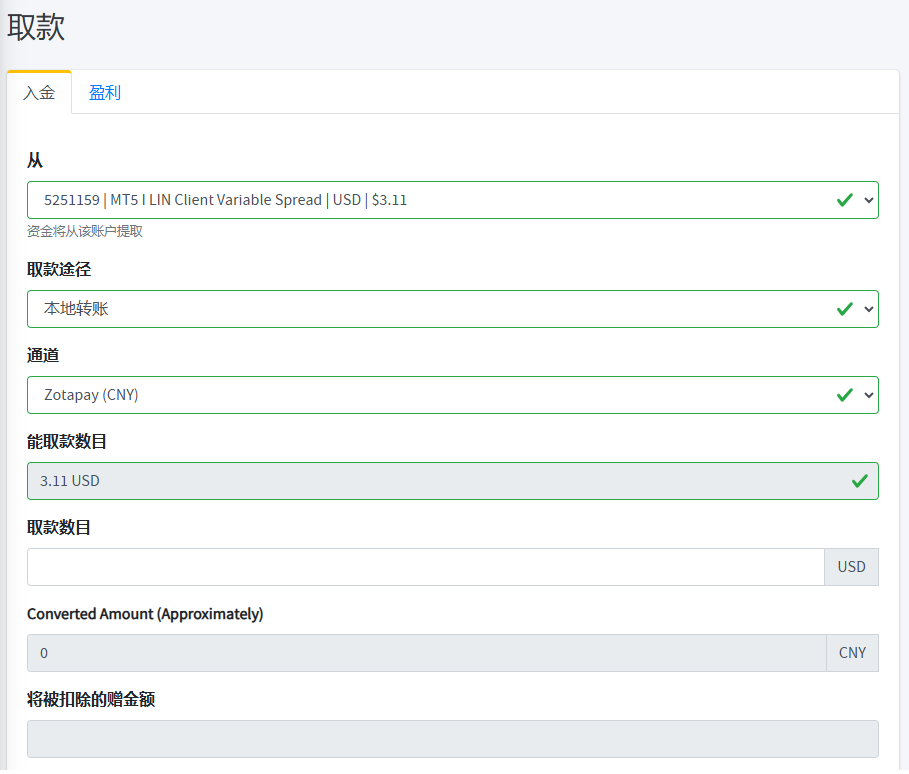Click the 取款数目 amount input field
This screenshot has height=774, width=909.
pos(426,567)
